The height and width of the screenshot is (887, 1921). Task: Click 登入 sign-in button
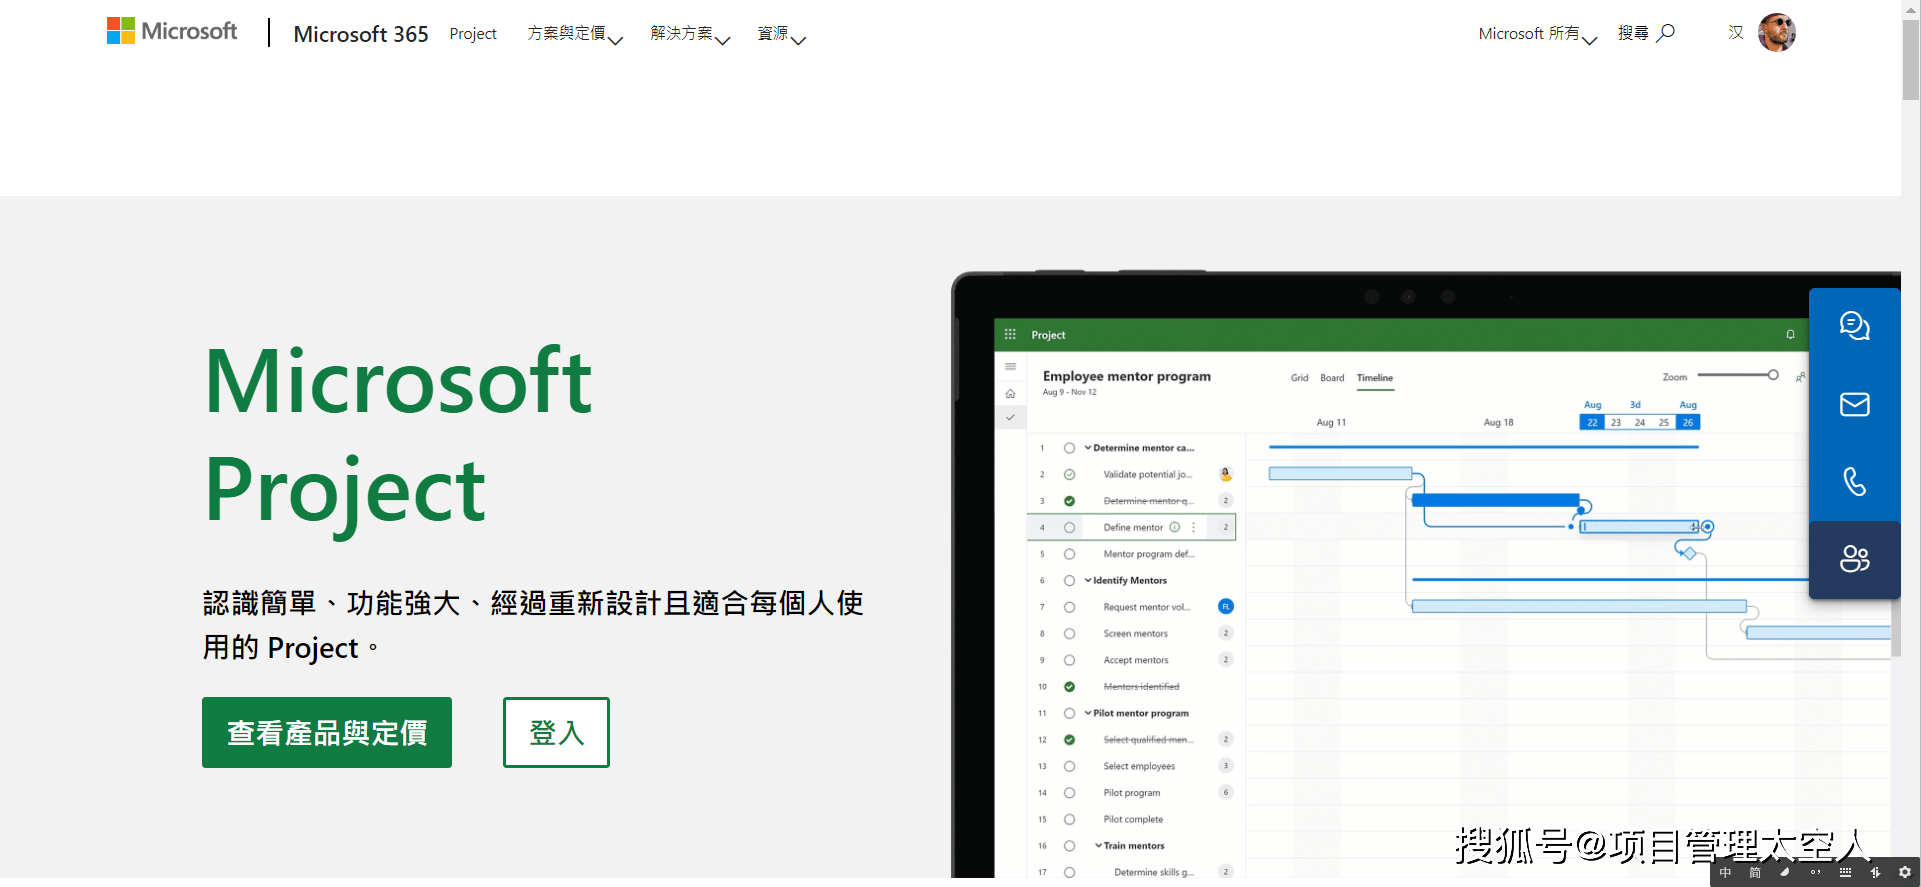[x=556, y=732]
